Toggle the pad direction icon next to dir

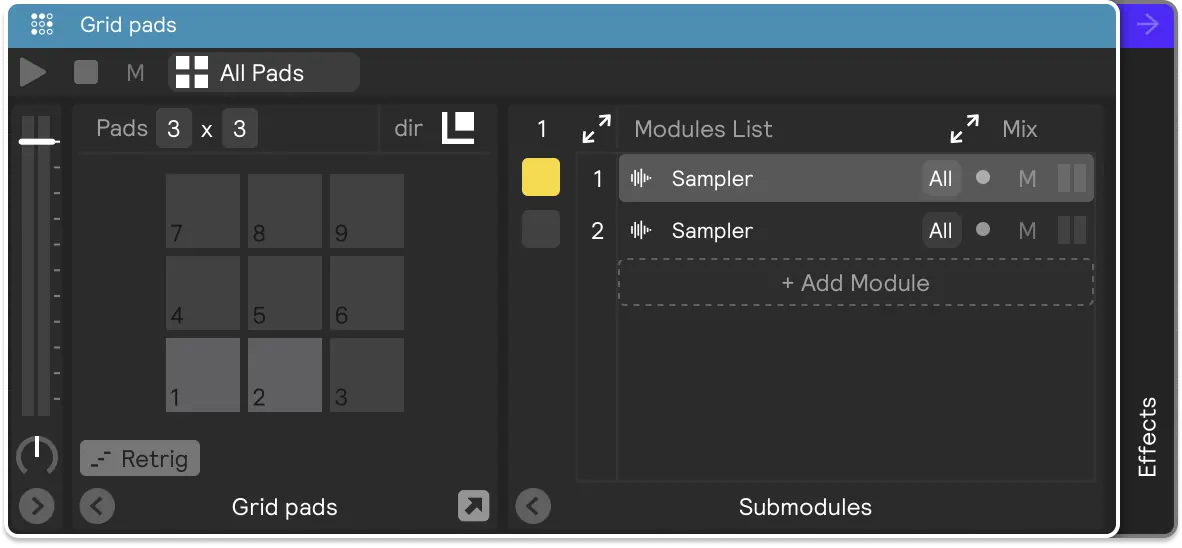(458, 128)
